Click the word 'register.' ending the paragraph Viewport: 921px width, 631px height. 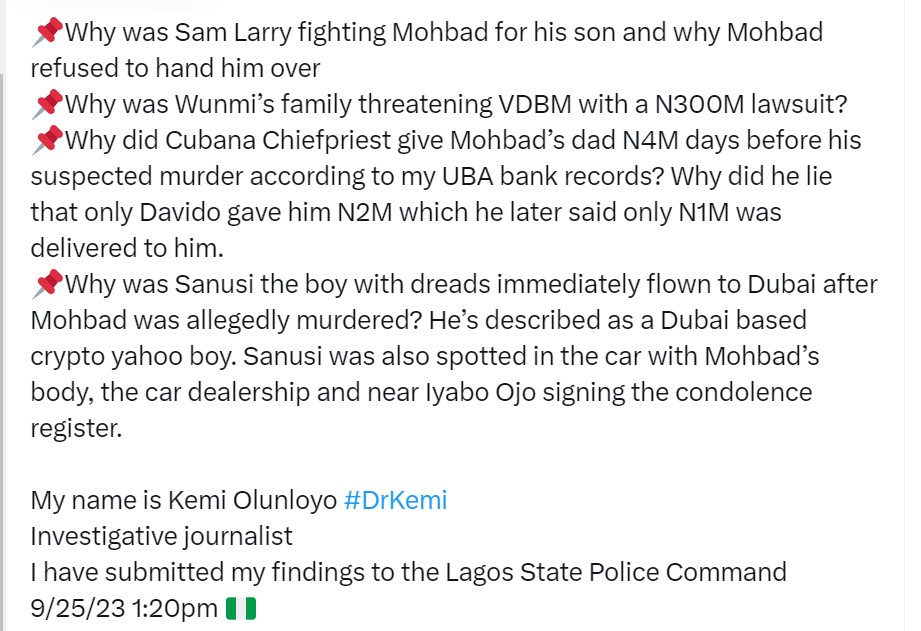pyautogui.click(x=76, y=428)
